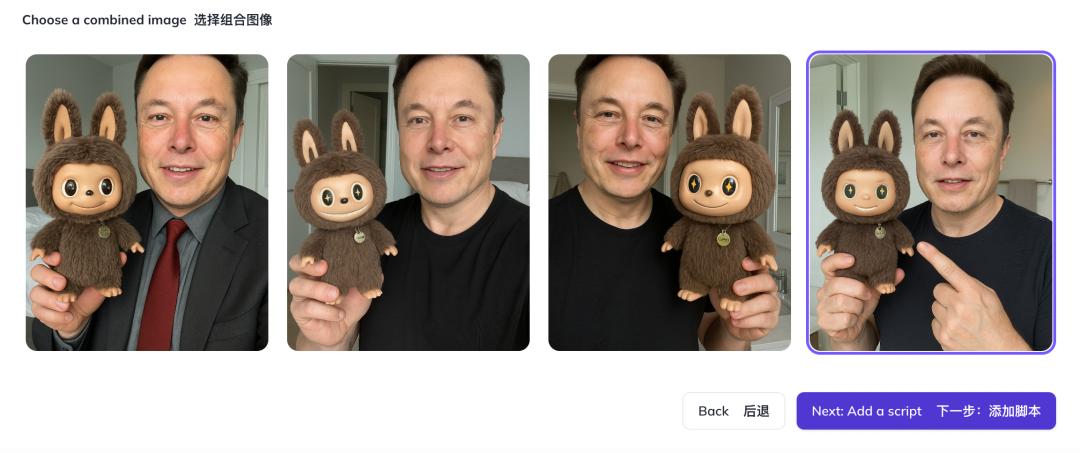Select the image with red tie and suit
The image size is (1080, 453).
coord(147,202)
